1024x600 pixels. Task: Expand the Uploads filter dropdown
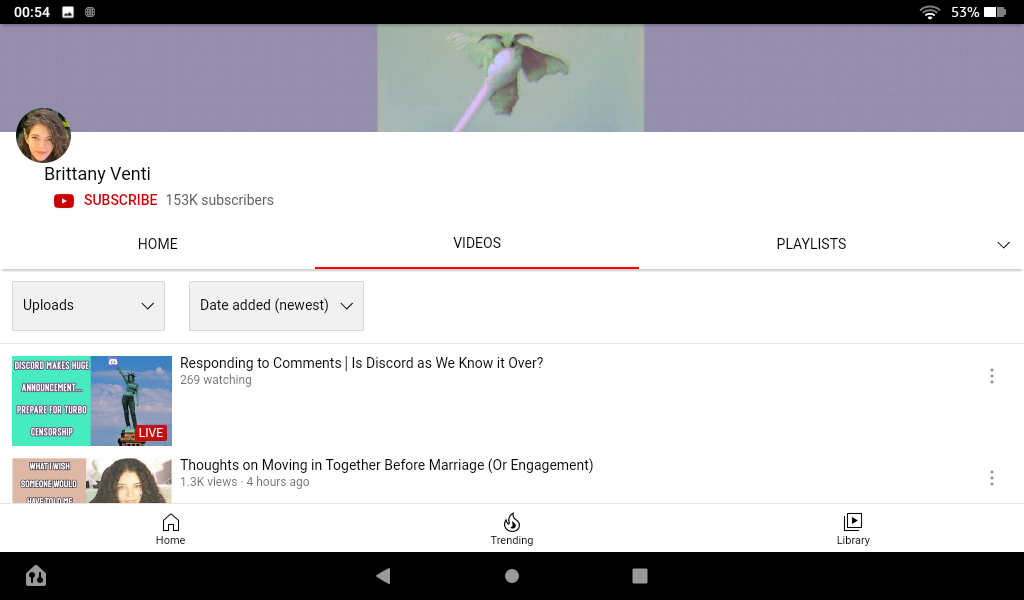(88, 306)
